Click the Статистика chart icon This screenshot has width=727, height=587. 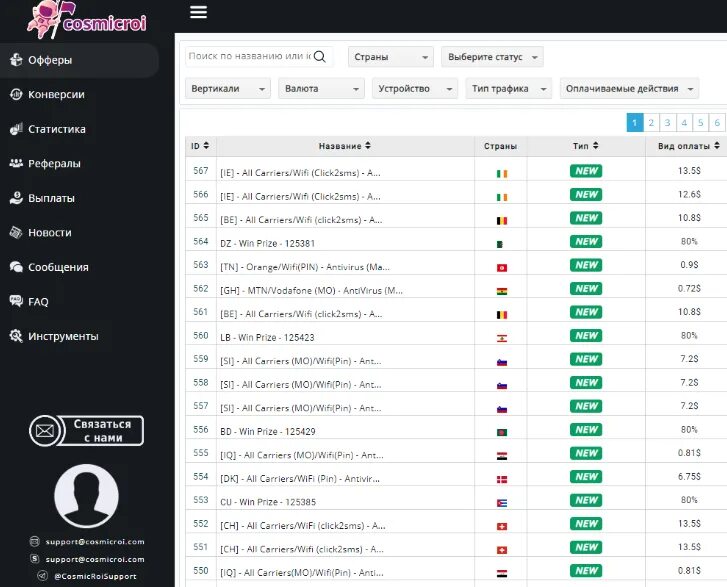(x=16, y=129)
